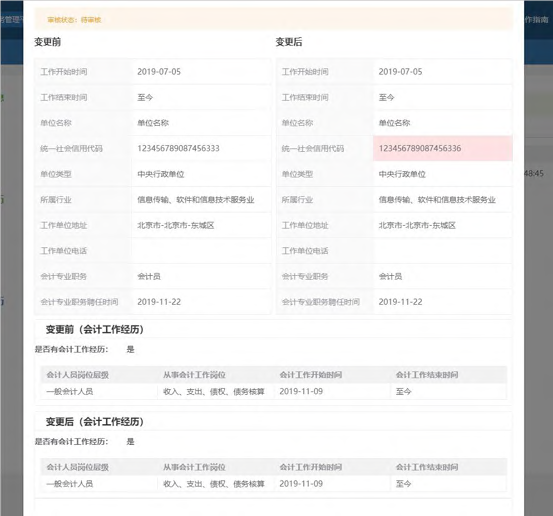Image resolution: width=553 pixels, height=516 pixels.
Task: Select 会计员 value in 变更后 table
Action: 390,276
